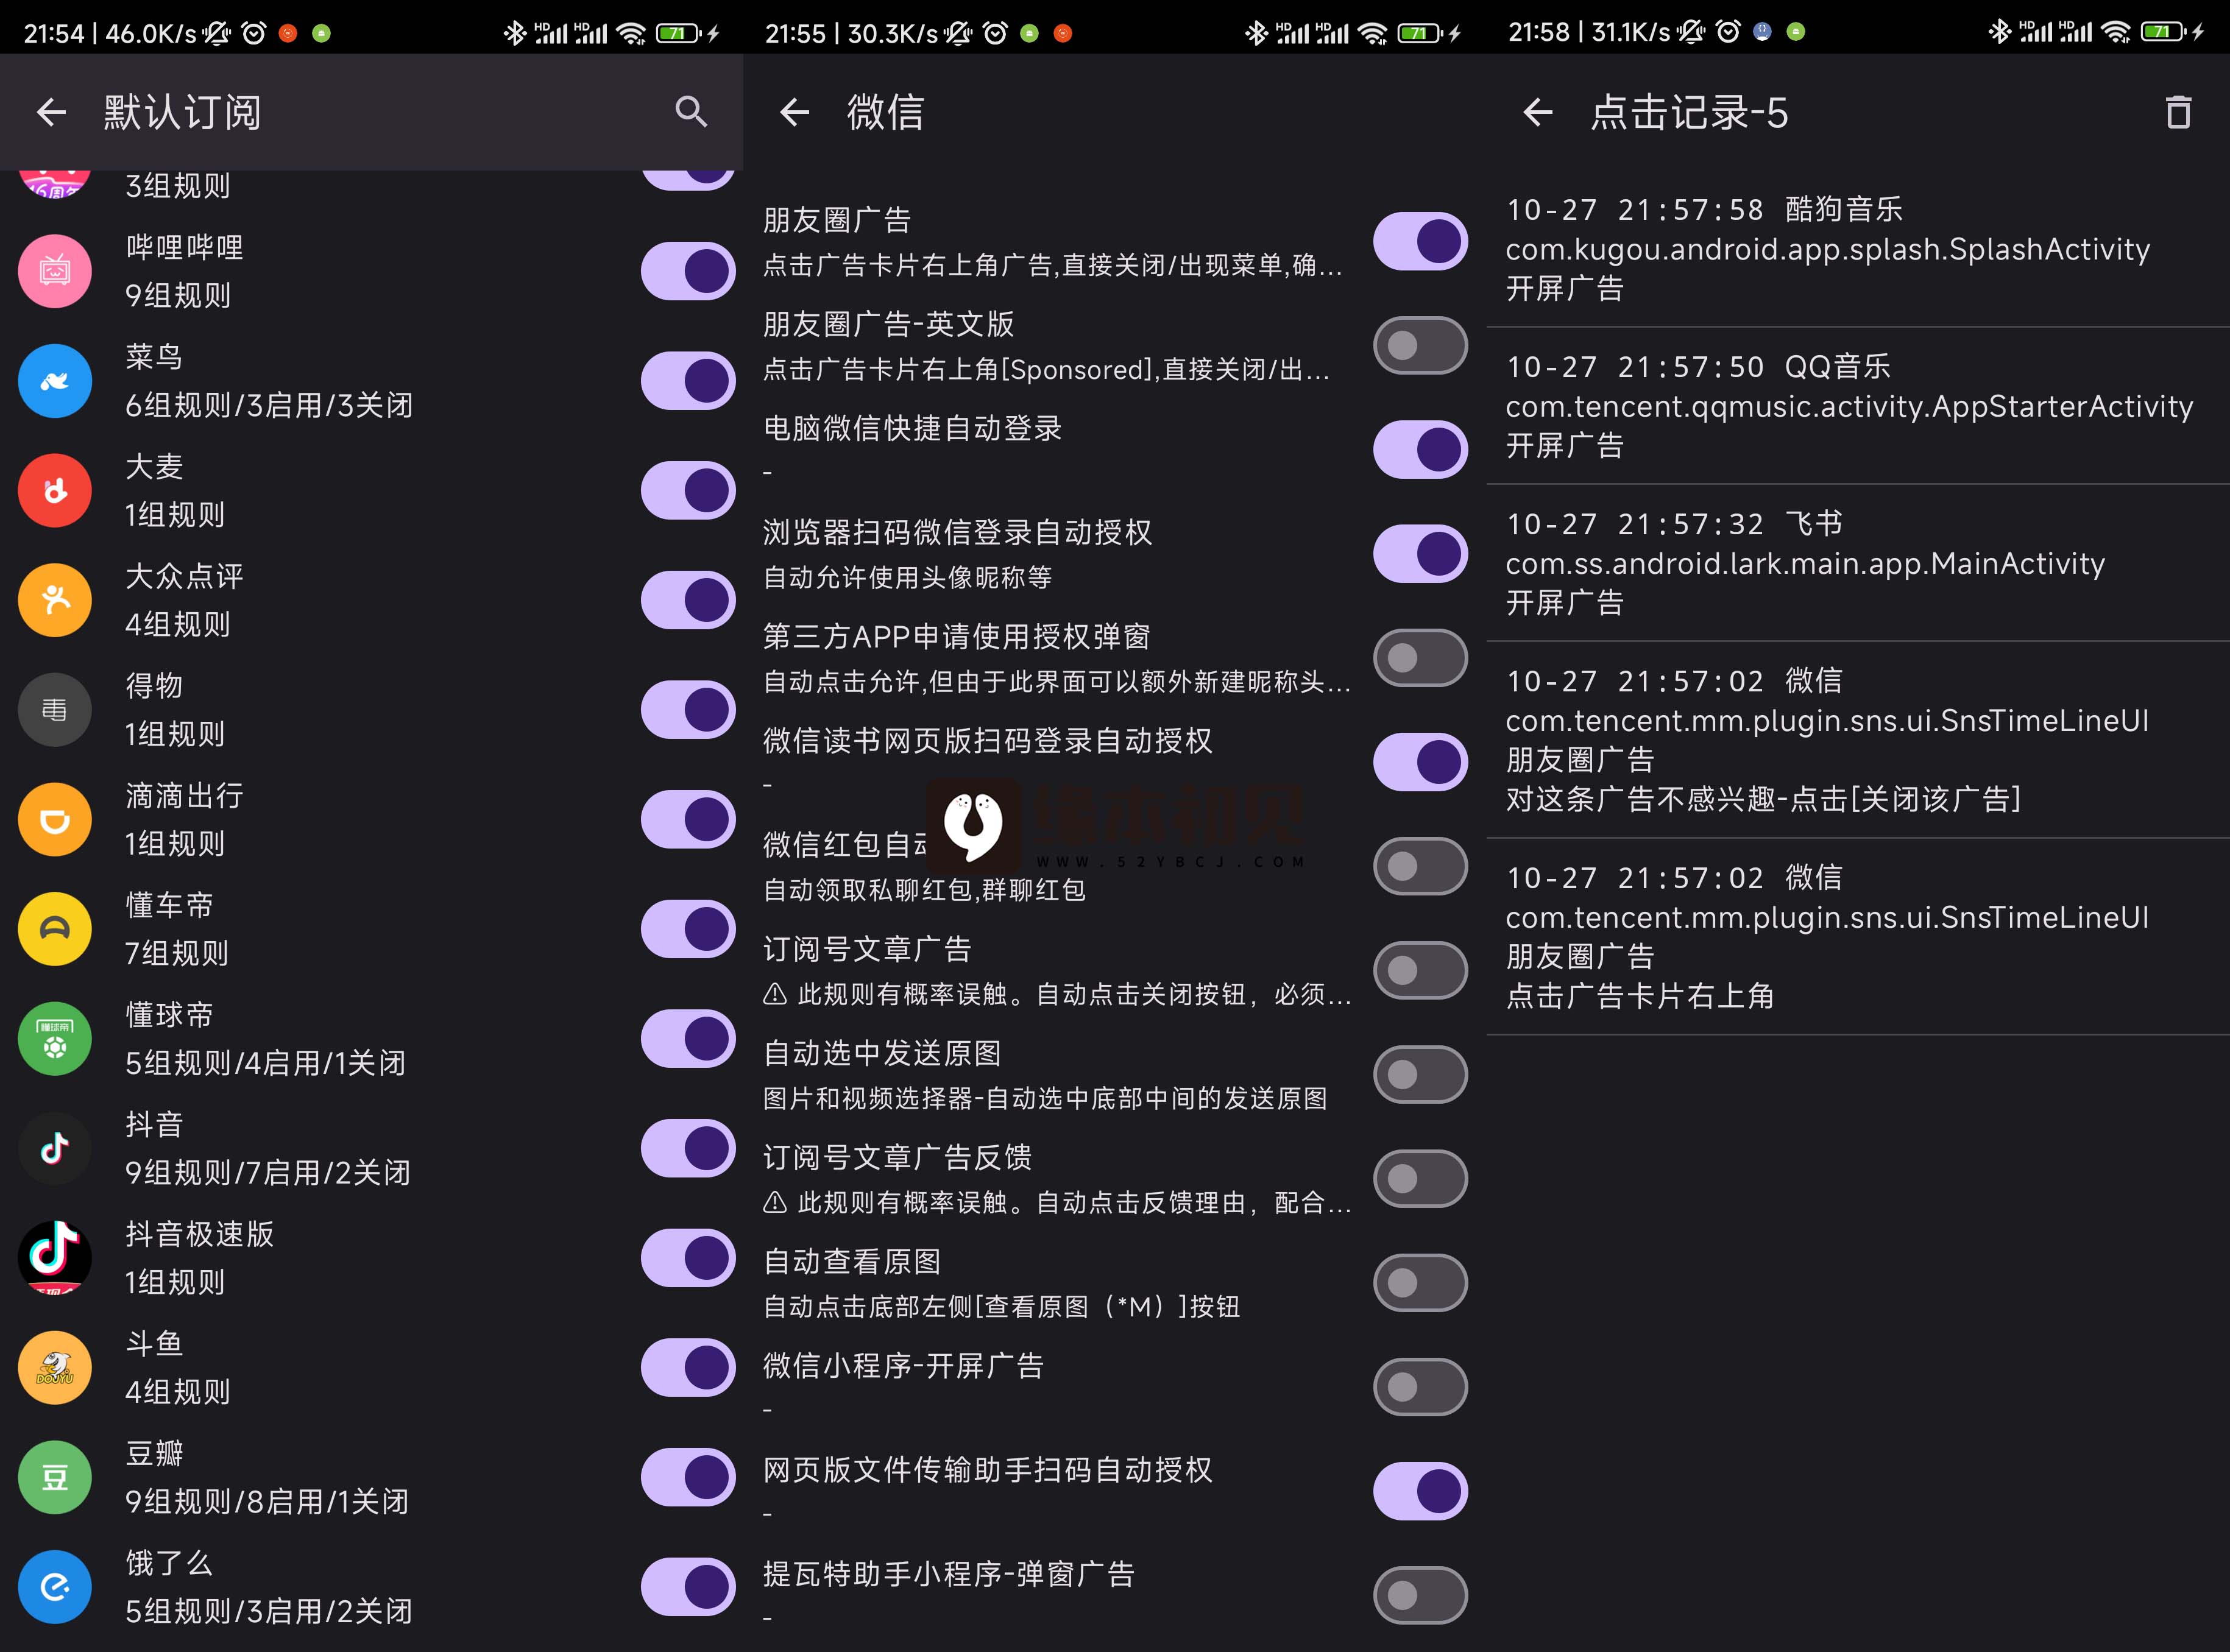Open 斗鱼 app icon
This screenshot has width=2230, height=1652.
(x=55, y=1368)
